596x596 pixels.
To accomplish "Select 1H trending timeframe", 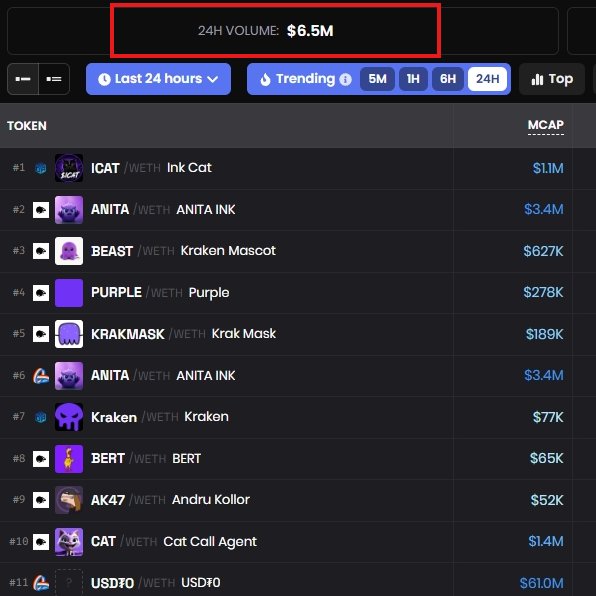I will point(413,79).
